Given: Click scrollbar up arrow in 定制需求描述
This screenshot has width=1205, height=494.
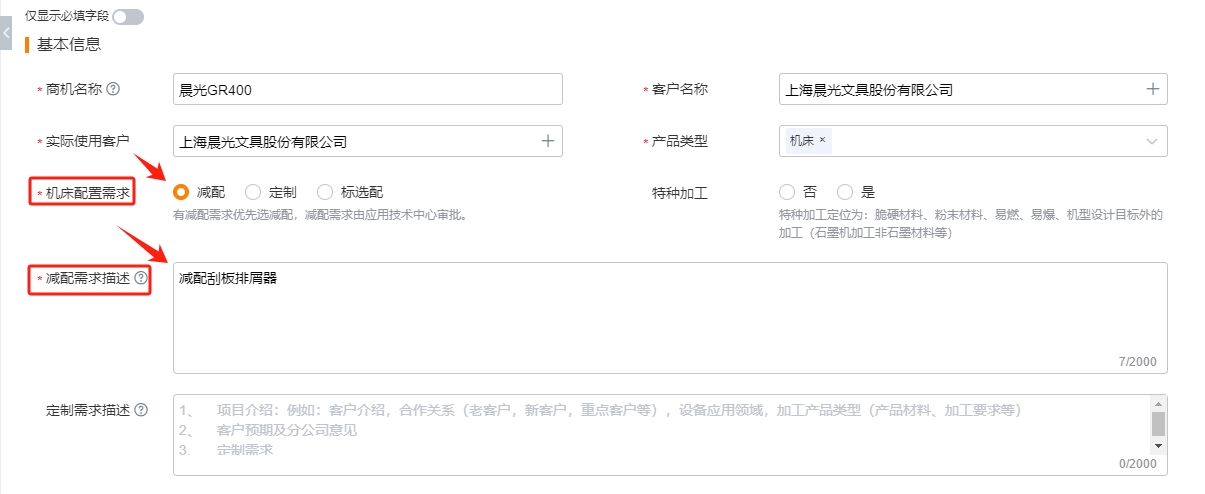Looking at the screenshot, I should pyautogui.click(x=1159, y=402).
